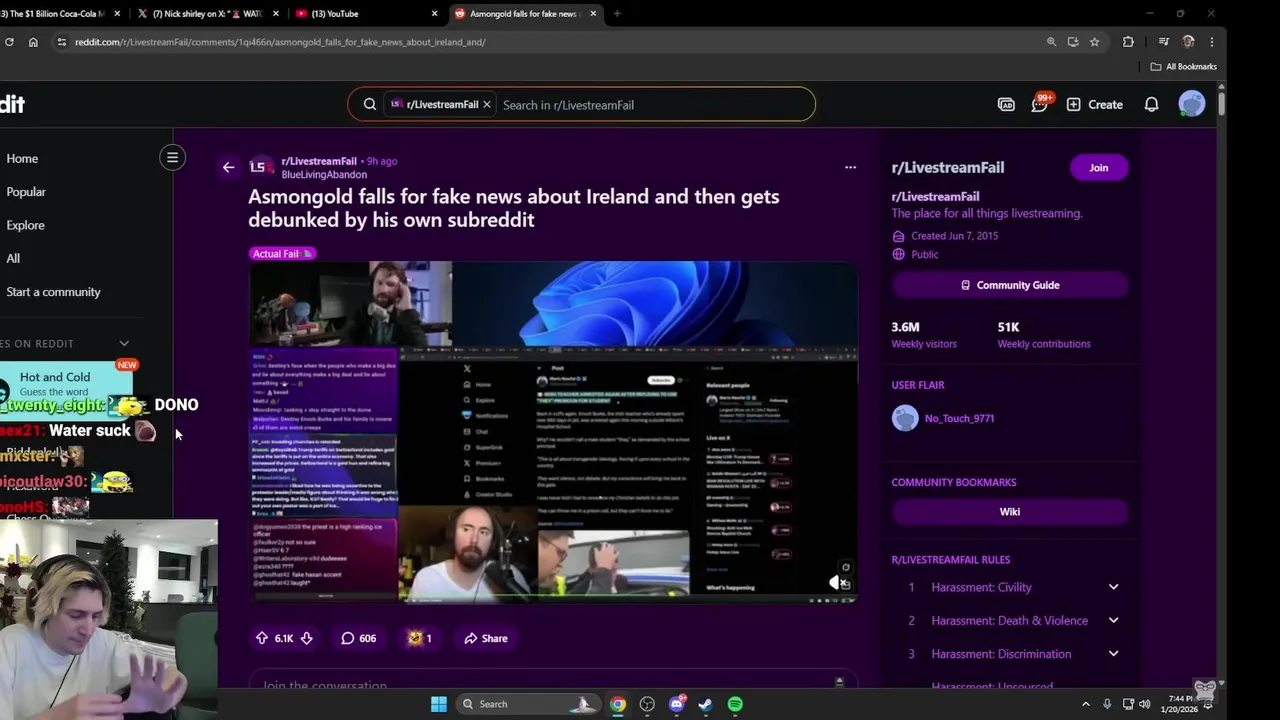
Task: Open Reddit user avatar menu
Action: [x=1192, y=104]
